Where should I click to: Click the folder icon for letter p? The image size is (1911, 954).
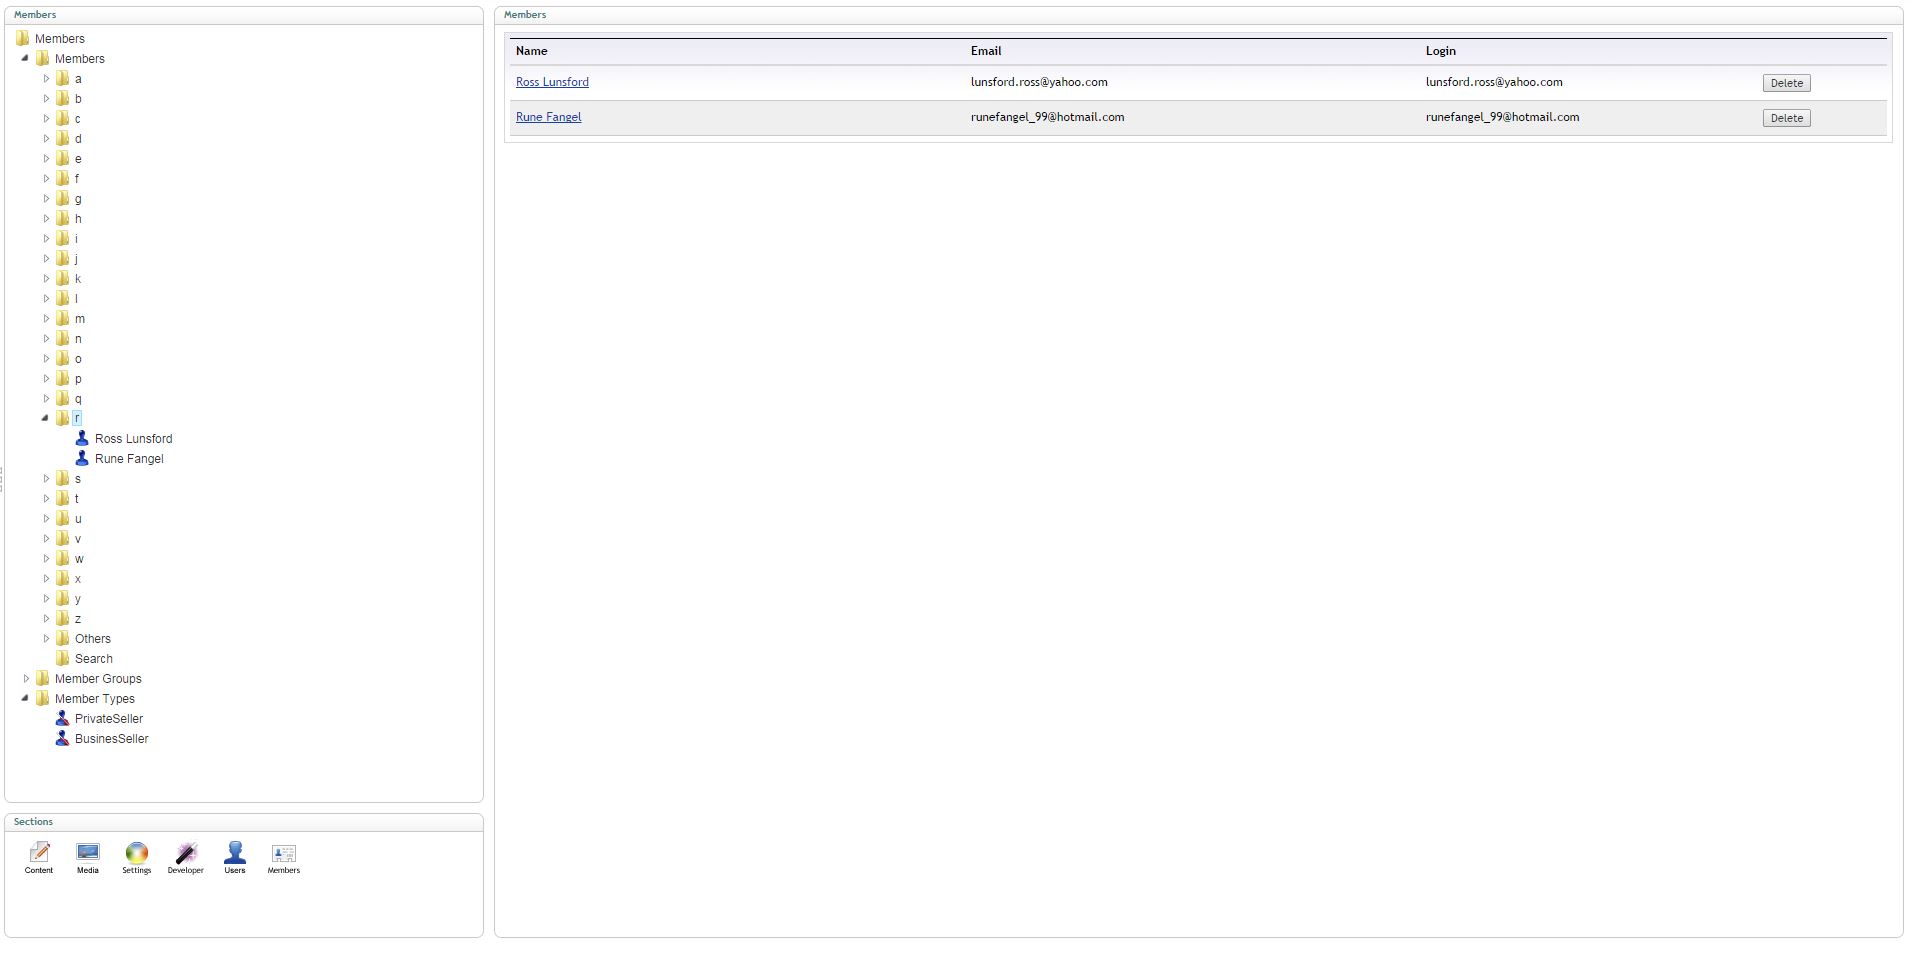tap(62, 378)
